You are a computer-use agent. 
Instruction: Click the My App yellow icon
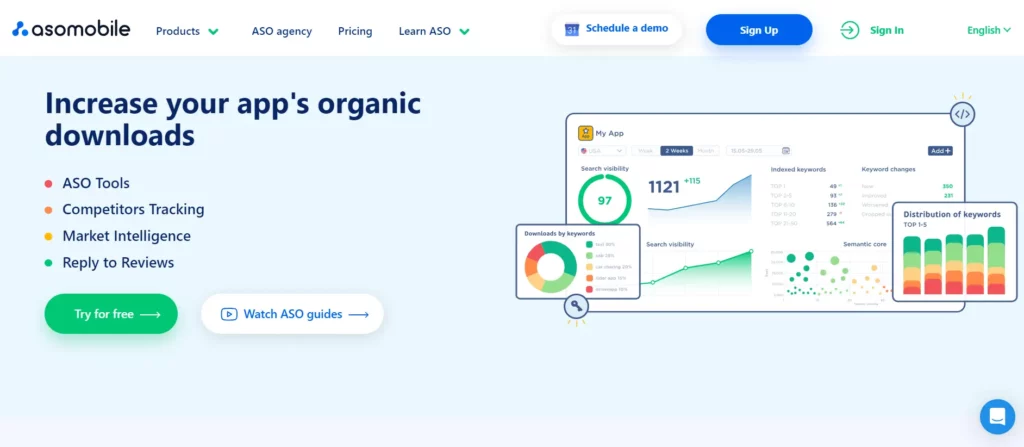click(x=585, y=132)
